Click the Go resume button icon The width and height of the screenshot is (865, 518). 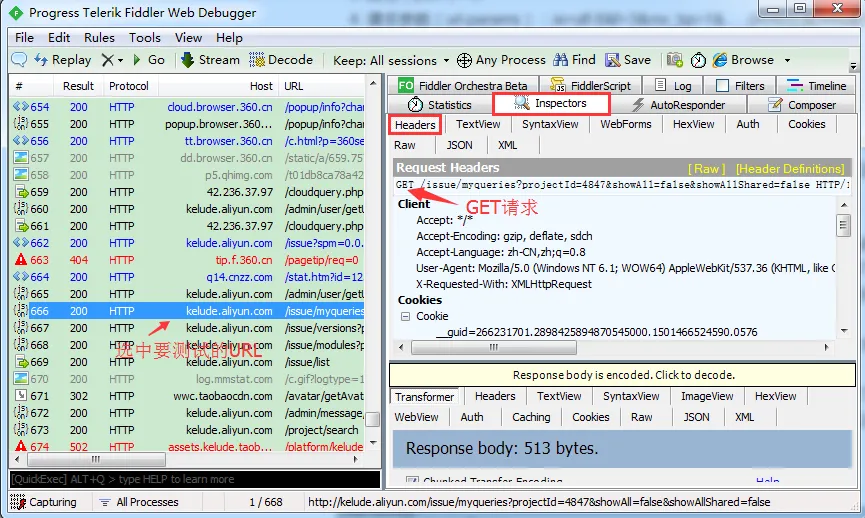pyautogui.click(x=137, y=60)
